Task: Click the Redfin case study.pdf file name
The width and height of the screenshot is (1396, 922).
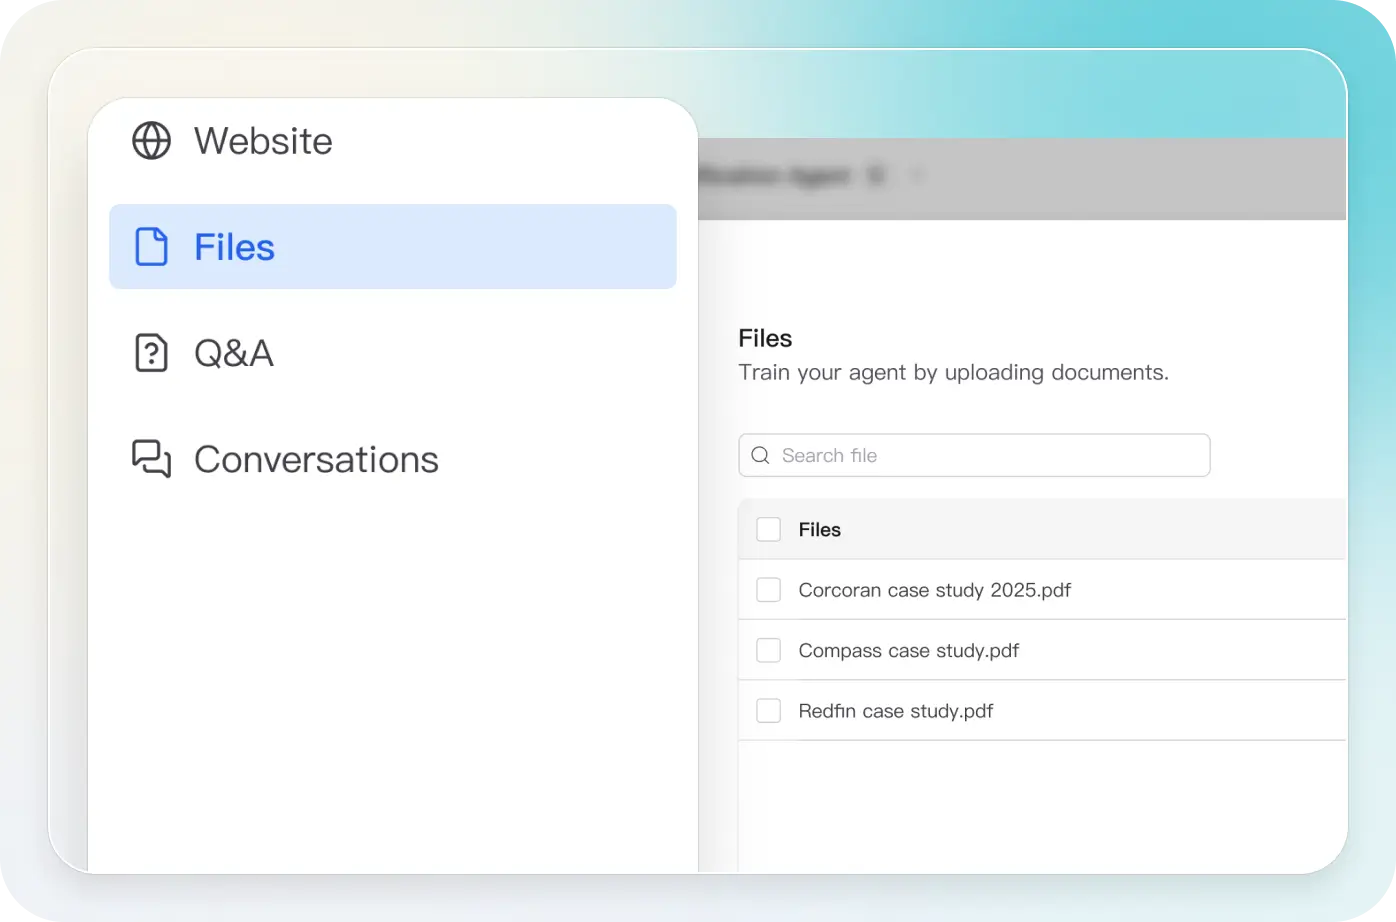Action: [x=895, y=711]
